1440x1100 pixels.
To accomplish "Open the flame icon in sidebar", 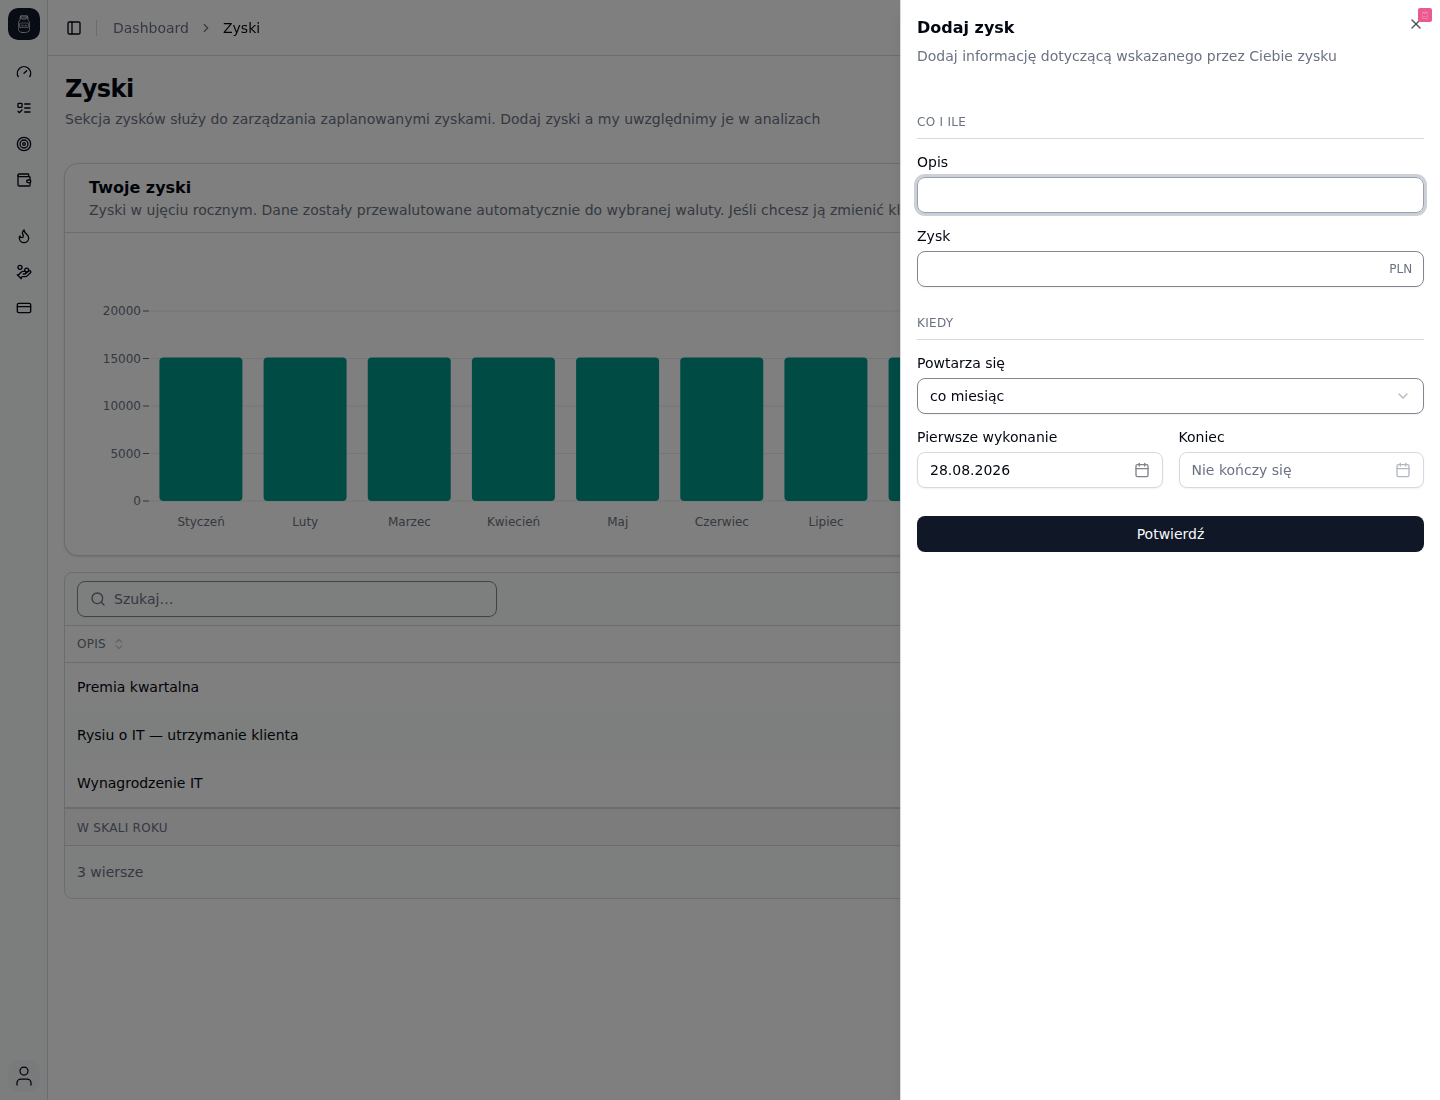I will point(24,236).
